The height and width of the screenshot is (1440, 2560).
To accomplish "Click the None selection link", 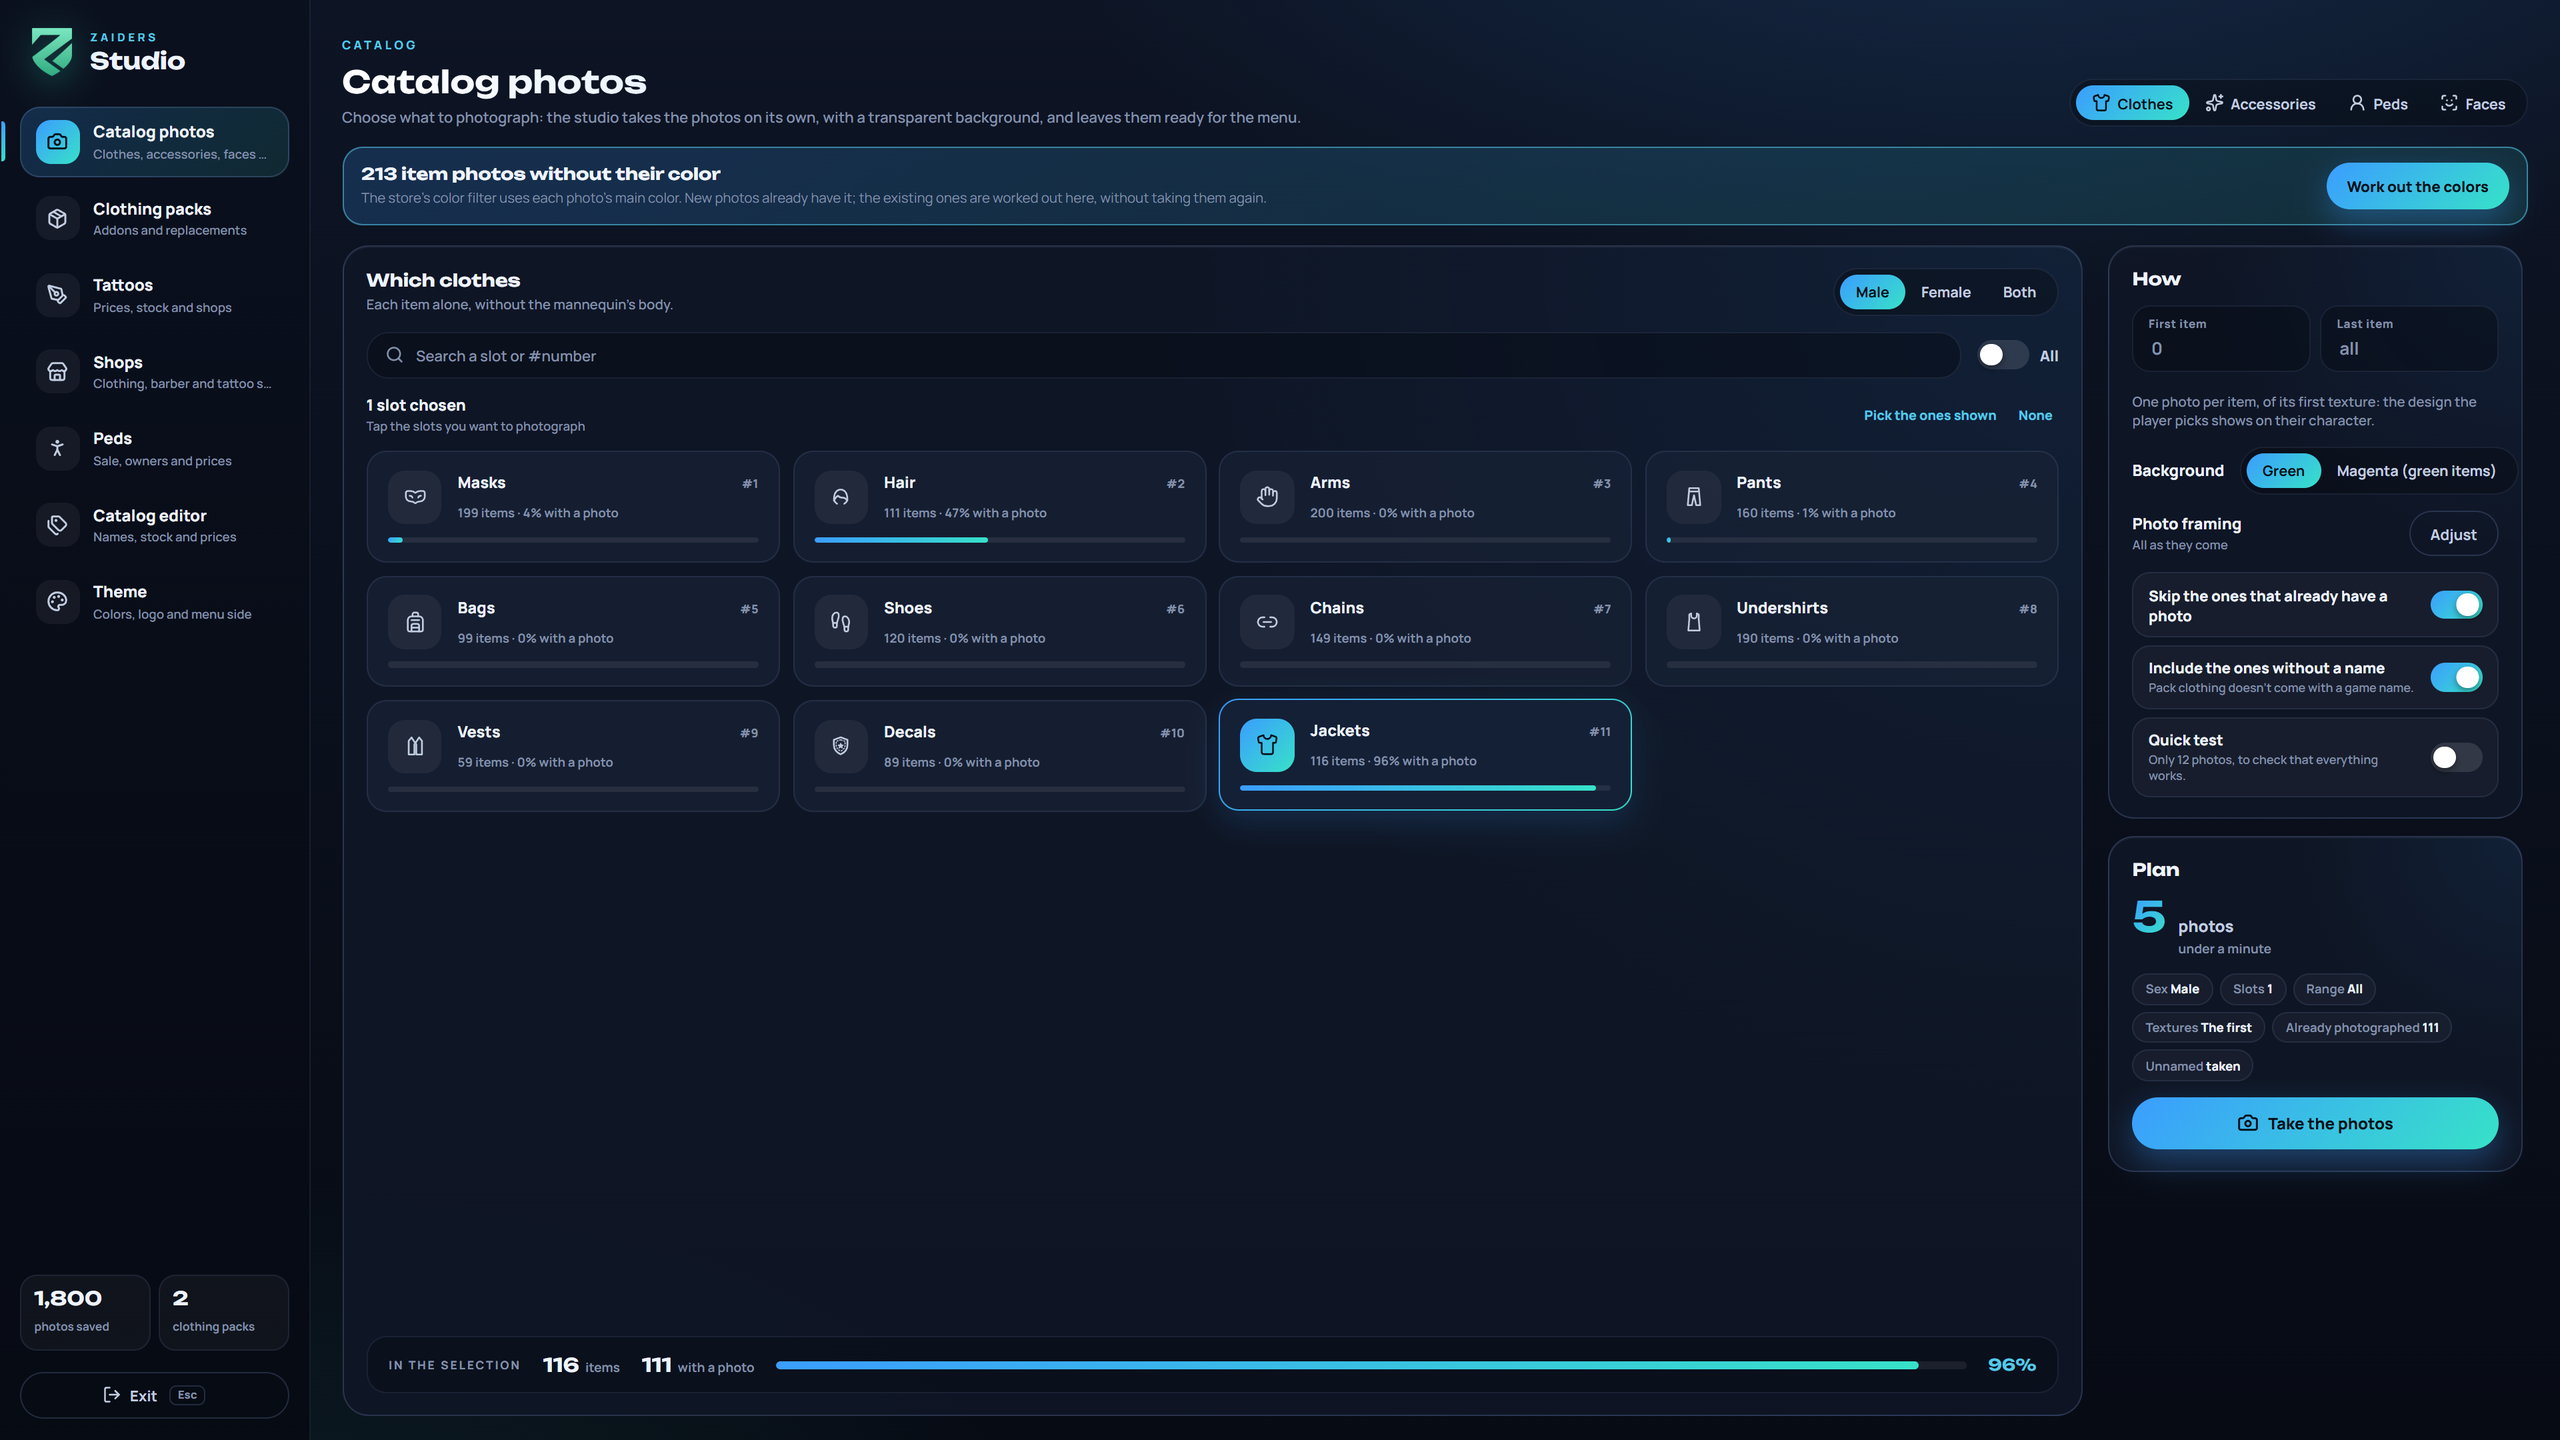I will click(2034, 415).
